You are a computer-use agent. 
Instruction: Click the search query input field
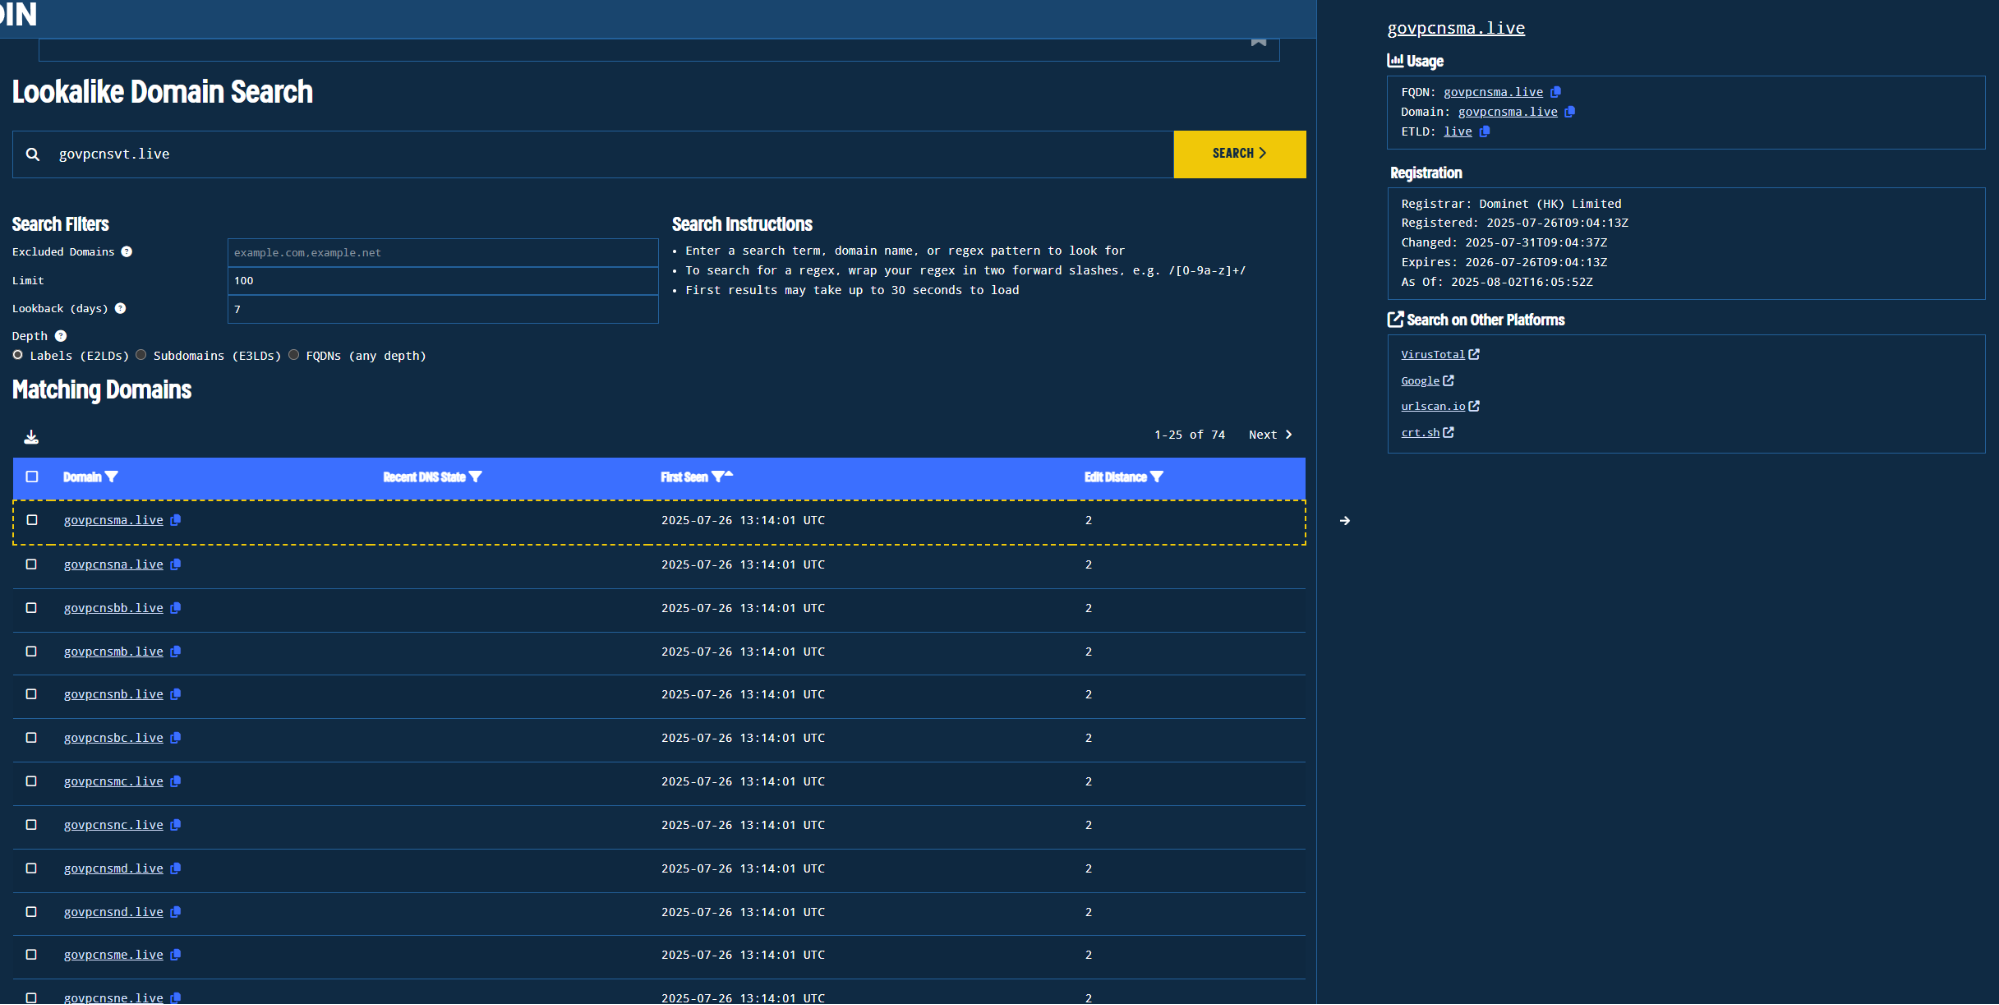[592, 154]
